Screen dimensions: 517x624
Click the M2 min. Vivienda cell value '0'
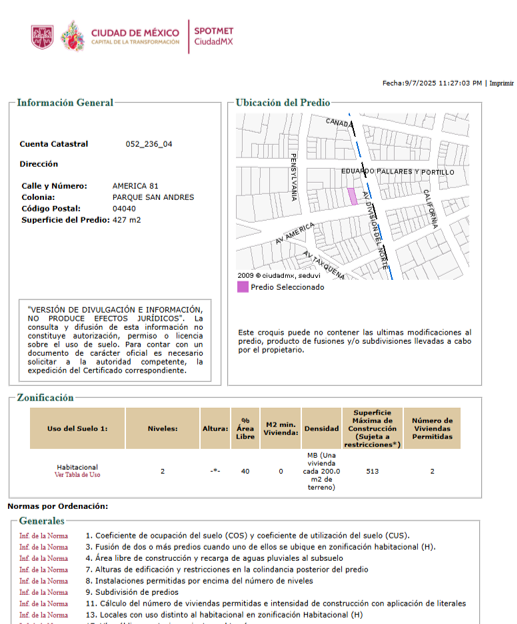(x=281, y=471)
